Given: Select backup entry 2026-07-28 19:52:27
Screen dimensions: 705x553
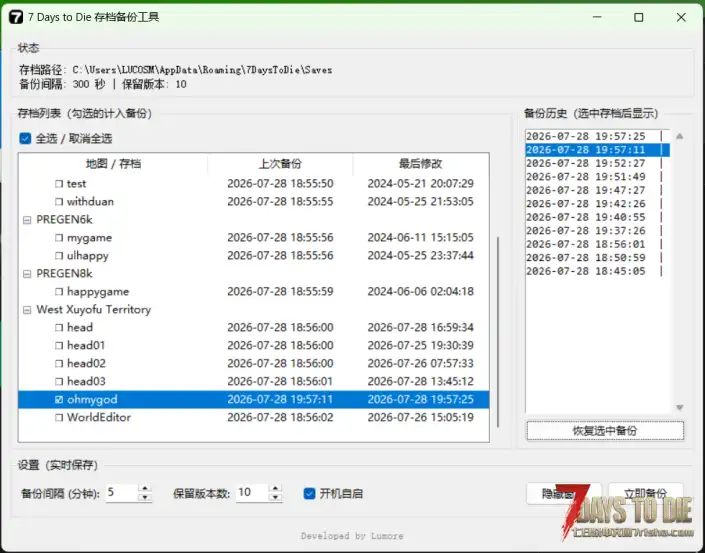Looking at the screenshot, I should coord(598,163).
